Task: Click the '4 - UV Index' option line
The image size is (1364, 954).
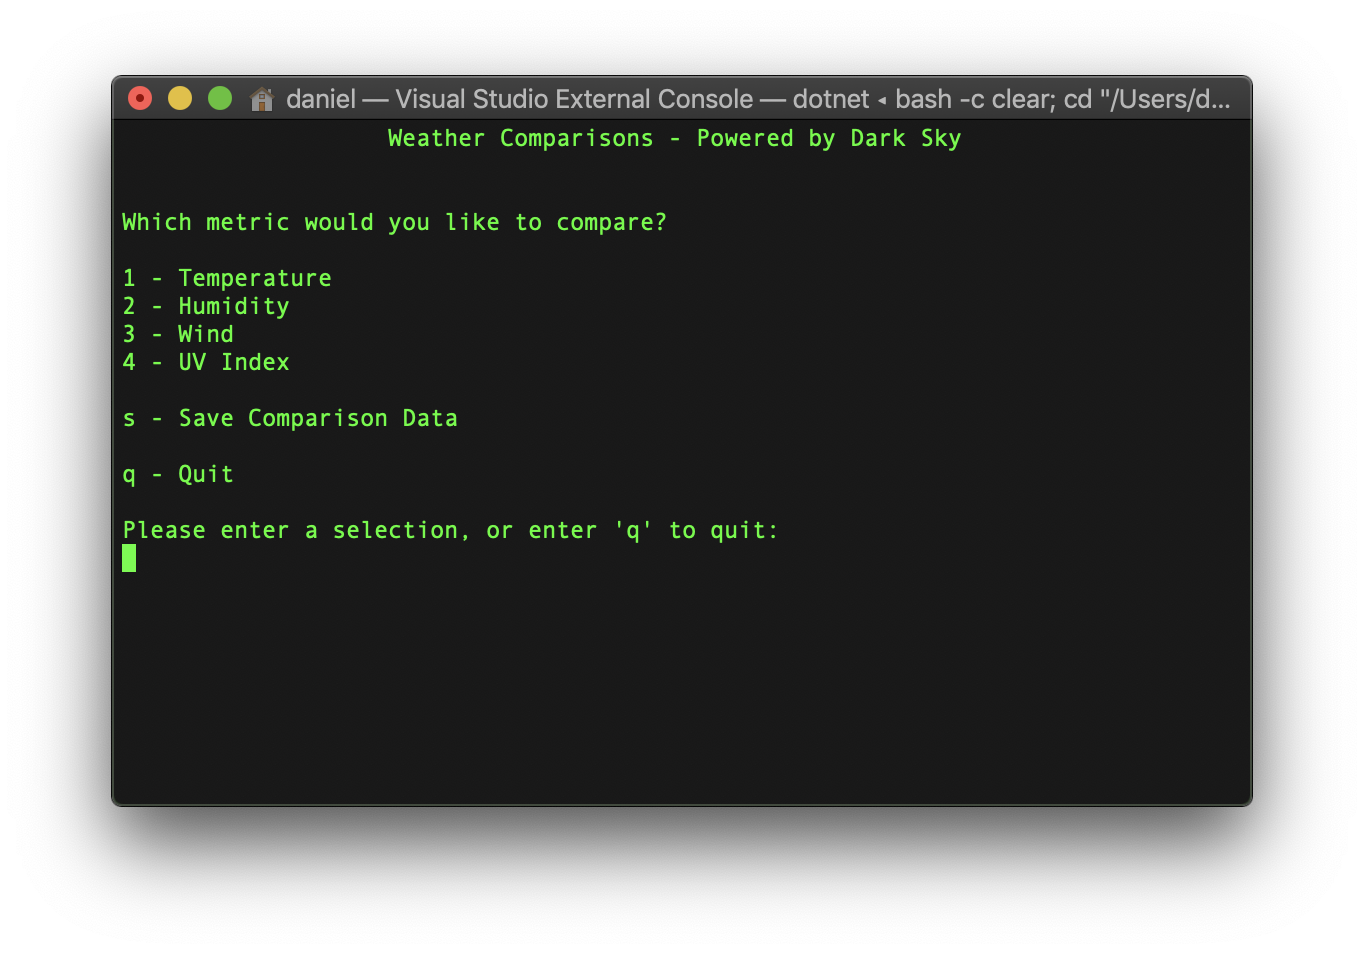Action: click(x=206, y=362)
